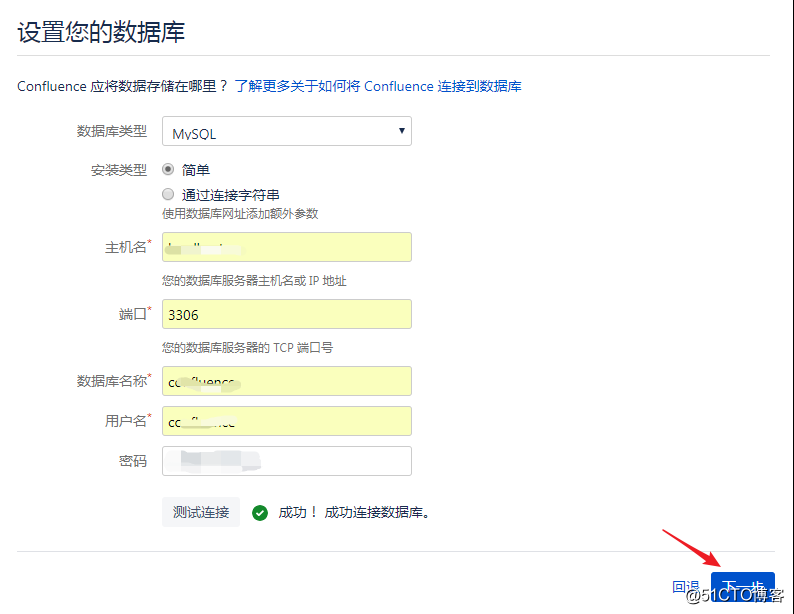Click the 端口 field showing 3306
Image resolution: width=794 pixels, height=614 pixels.
tap(287, 314)
